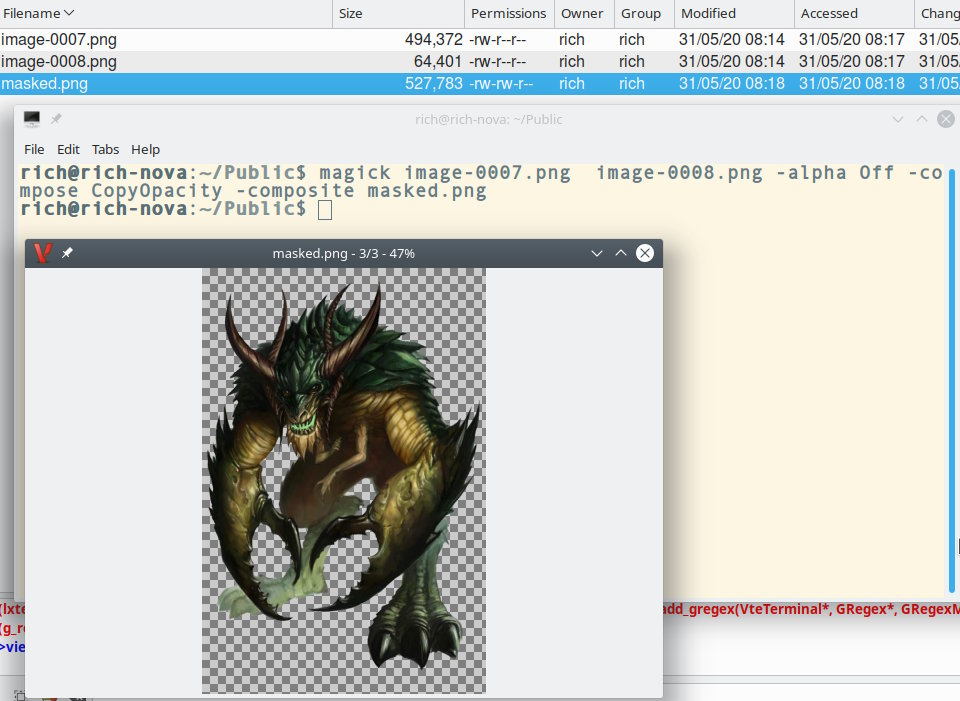Click the red V viewer app icon

[x=42, y=253]
